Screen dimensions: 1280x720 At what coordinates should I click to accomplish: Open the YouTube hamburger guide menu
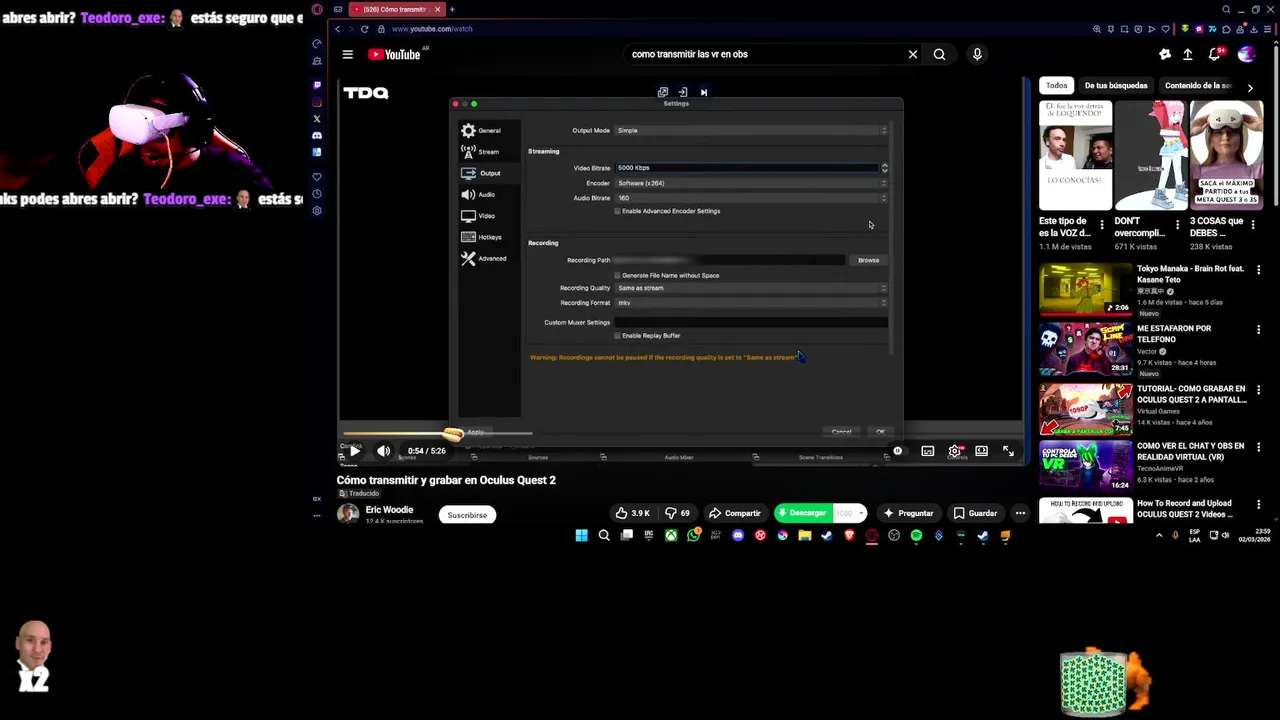[347, 54]
